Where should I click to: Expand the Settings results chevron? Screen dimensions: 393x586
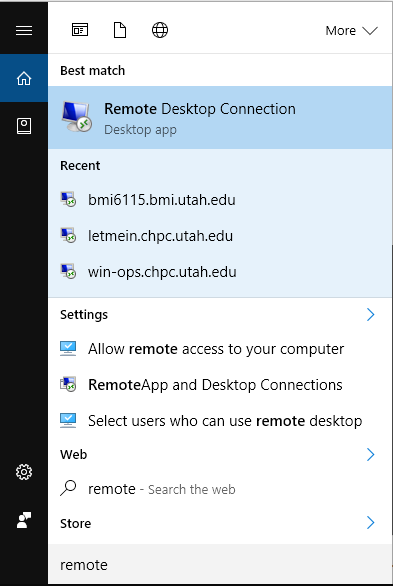coord(370,315)
